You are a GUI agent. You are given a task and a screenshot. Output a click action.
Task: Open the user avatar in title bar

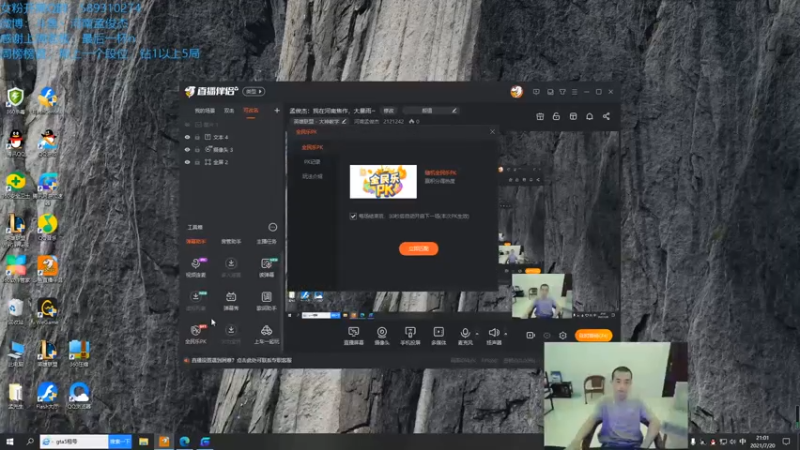(516, 92)
